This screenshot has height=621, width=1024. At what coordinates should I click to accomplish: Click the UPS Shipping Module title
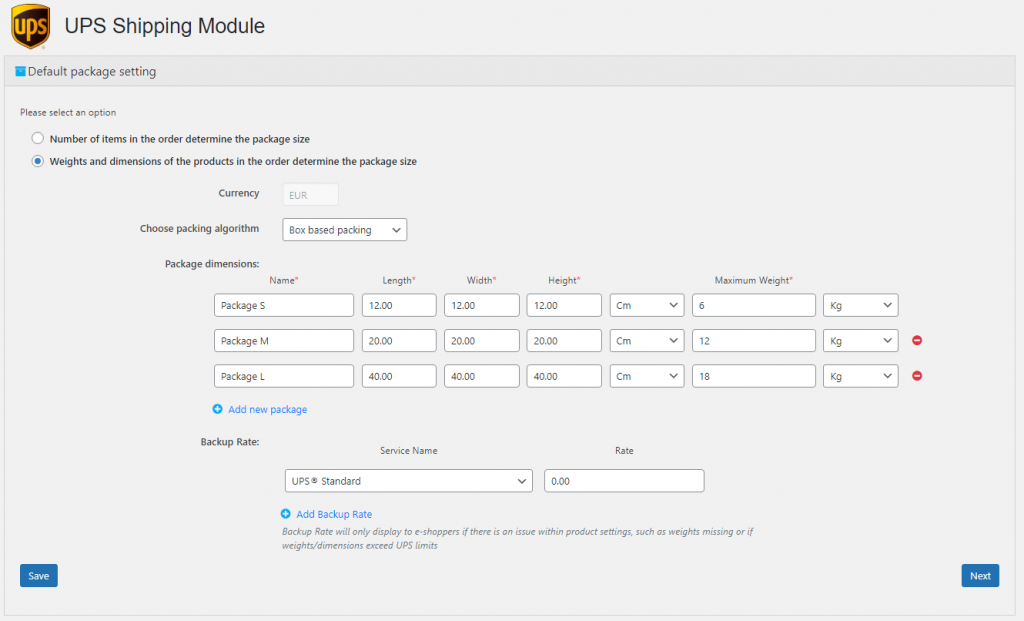(x=165, y=25)
